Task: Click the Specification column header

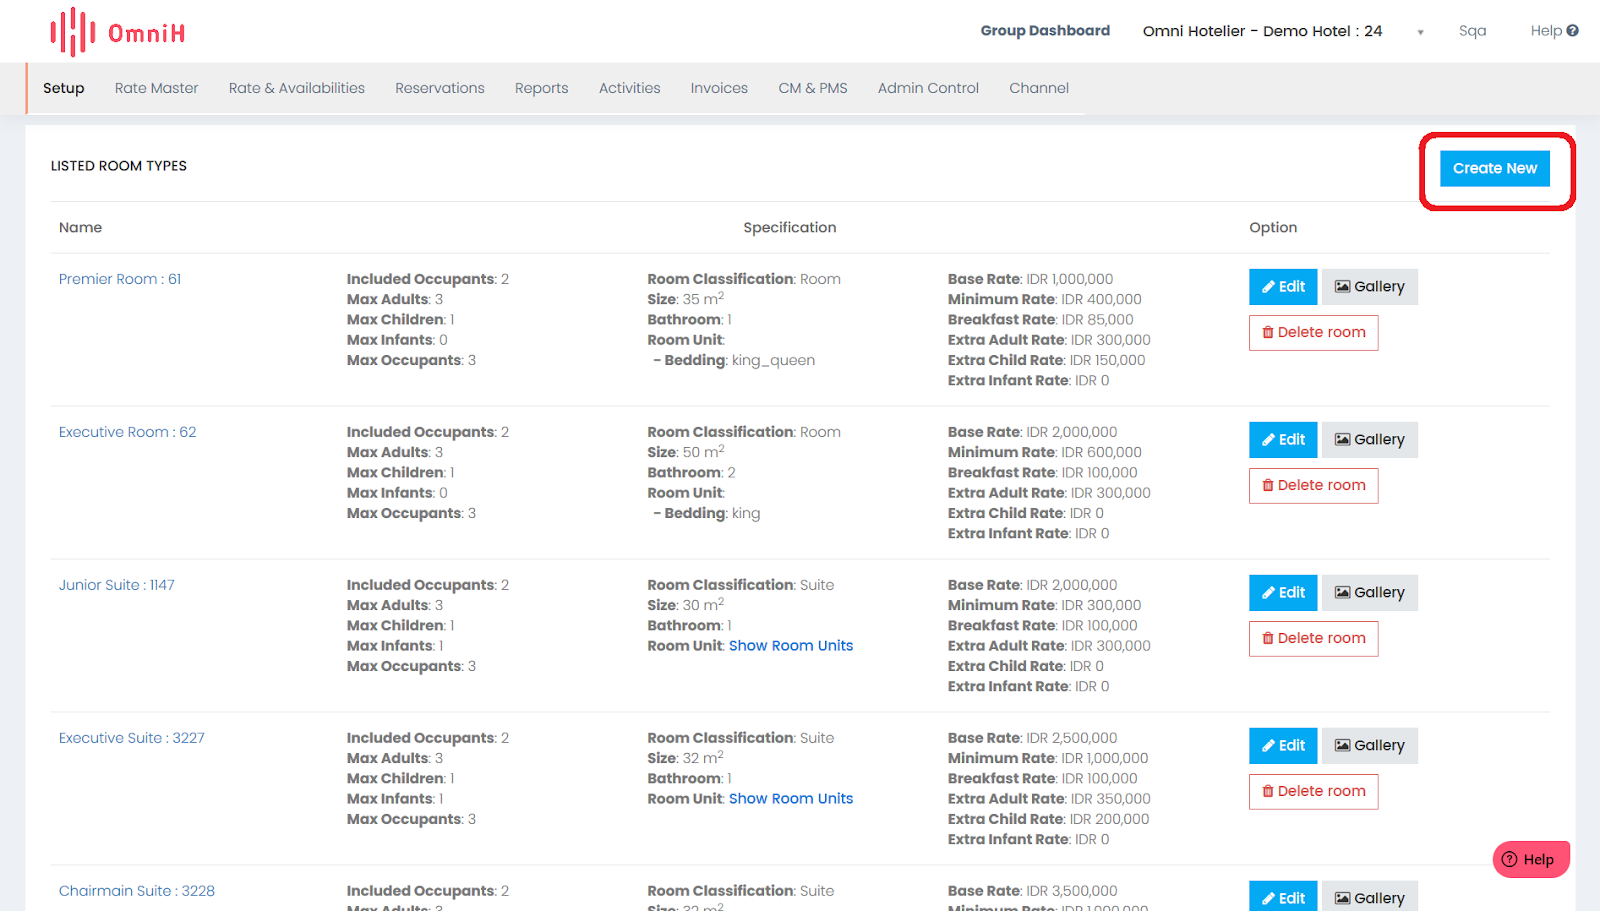Action: (790, 228)
